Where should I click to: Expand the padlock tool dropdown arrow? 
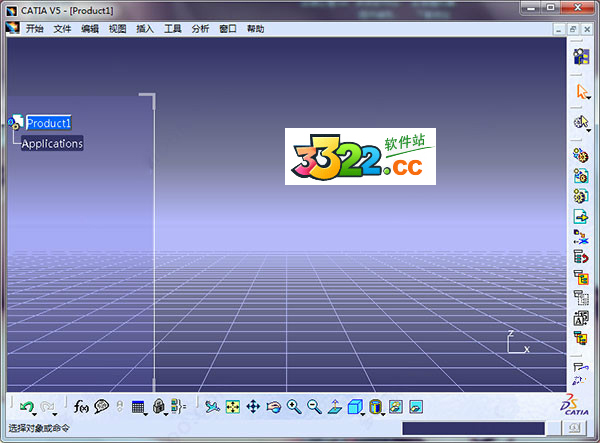[166, 414]
